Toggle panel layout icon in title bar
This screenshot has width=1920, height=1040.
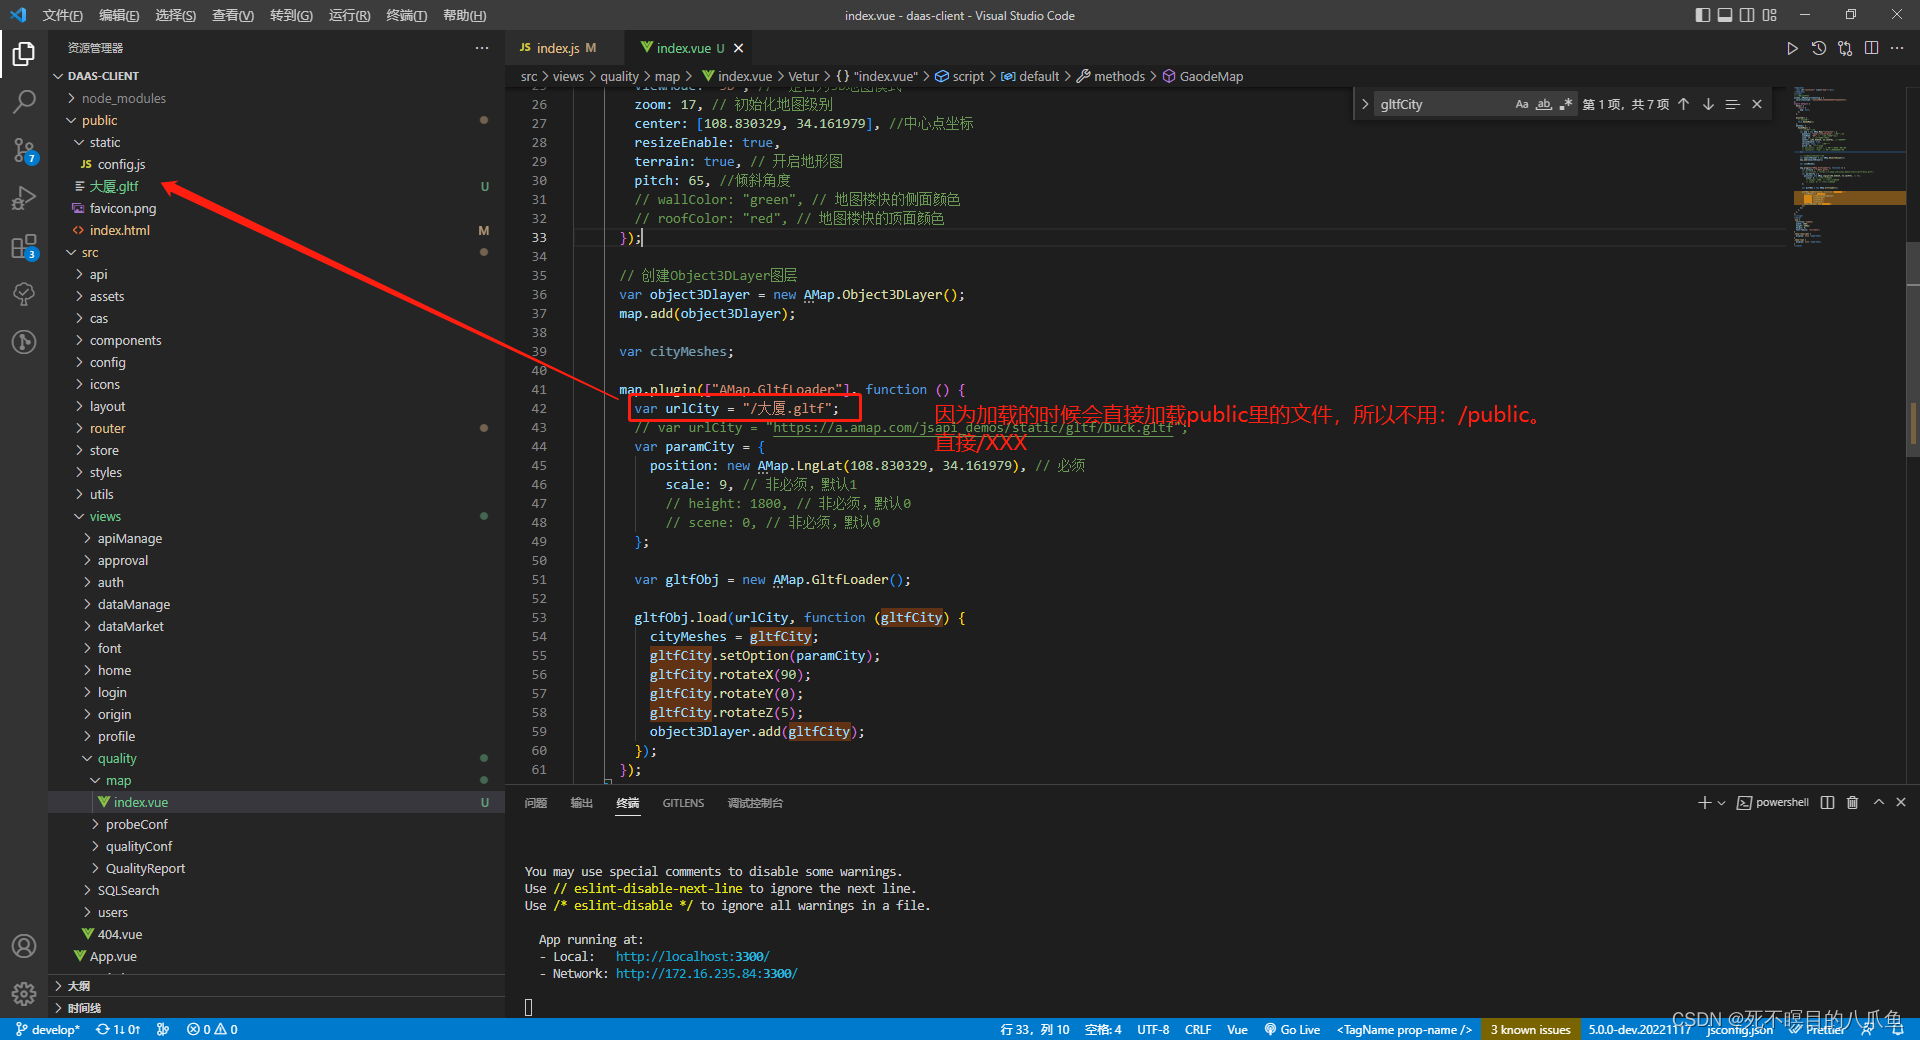[1725, 15]
